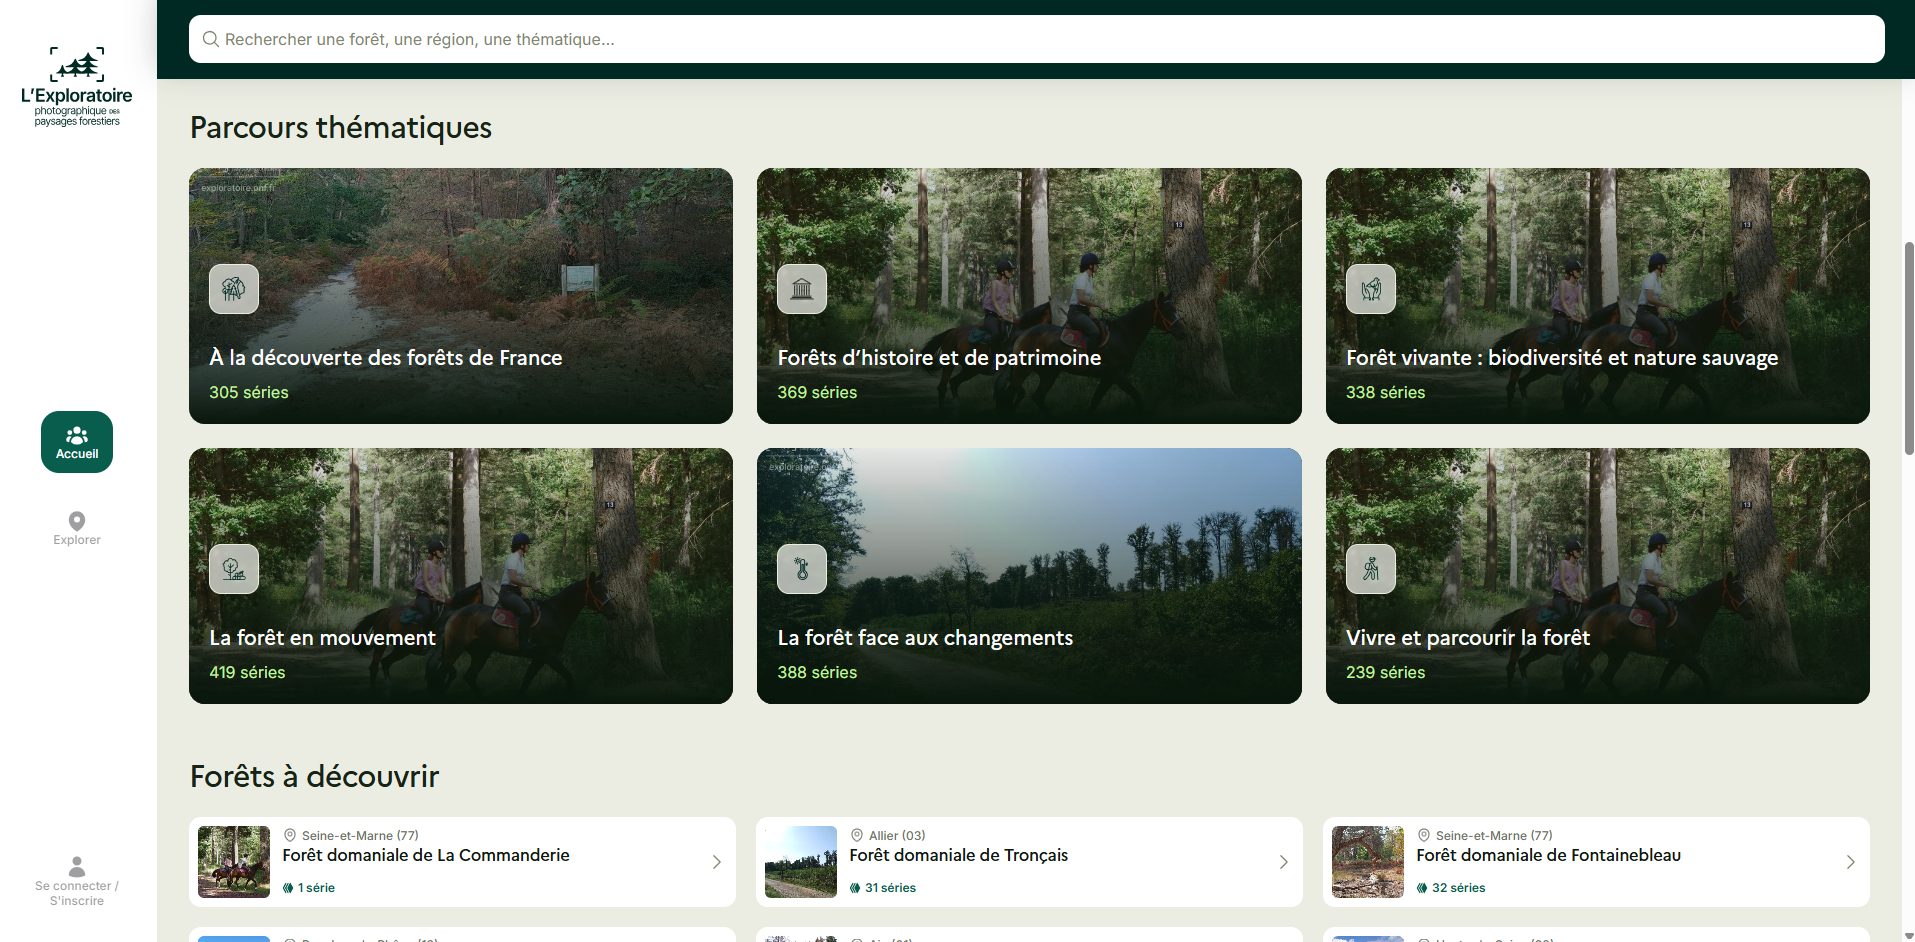Screen dimensions: 1915x942
Task: Open the 419 séries La forêt en mouvement card
Action: tap(461, 576)
